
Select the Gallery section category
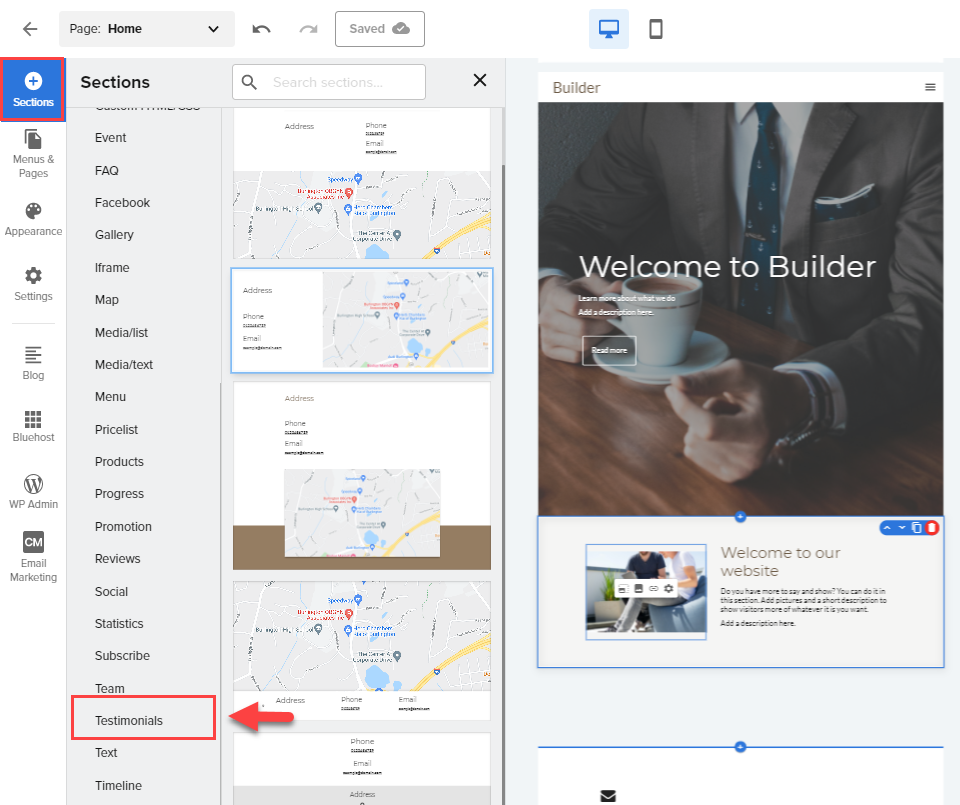[x=114, y=235]
